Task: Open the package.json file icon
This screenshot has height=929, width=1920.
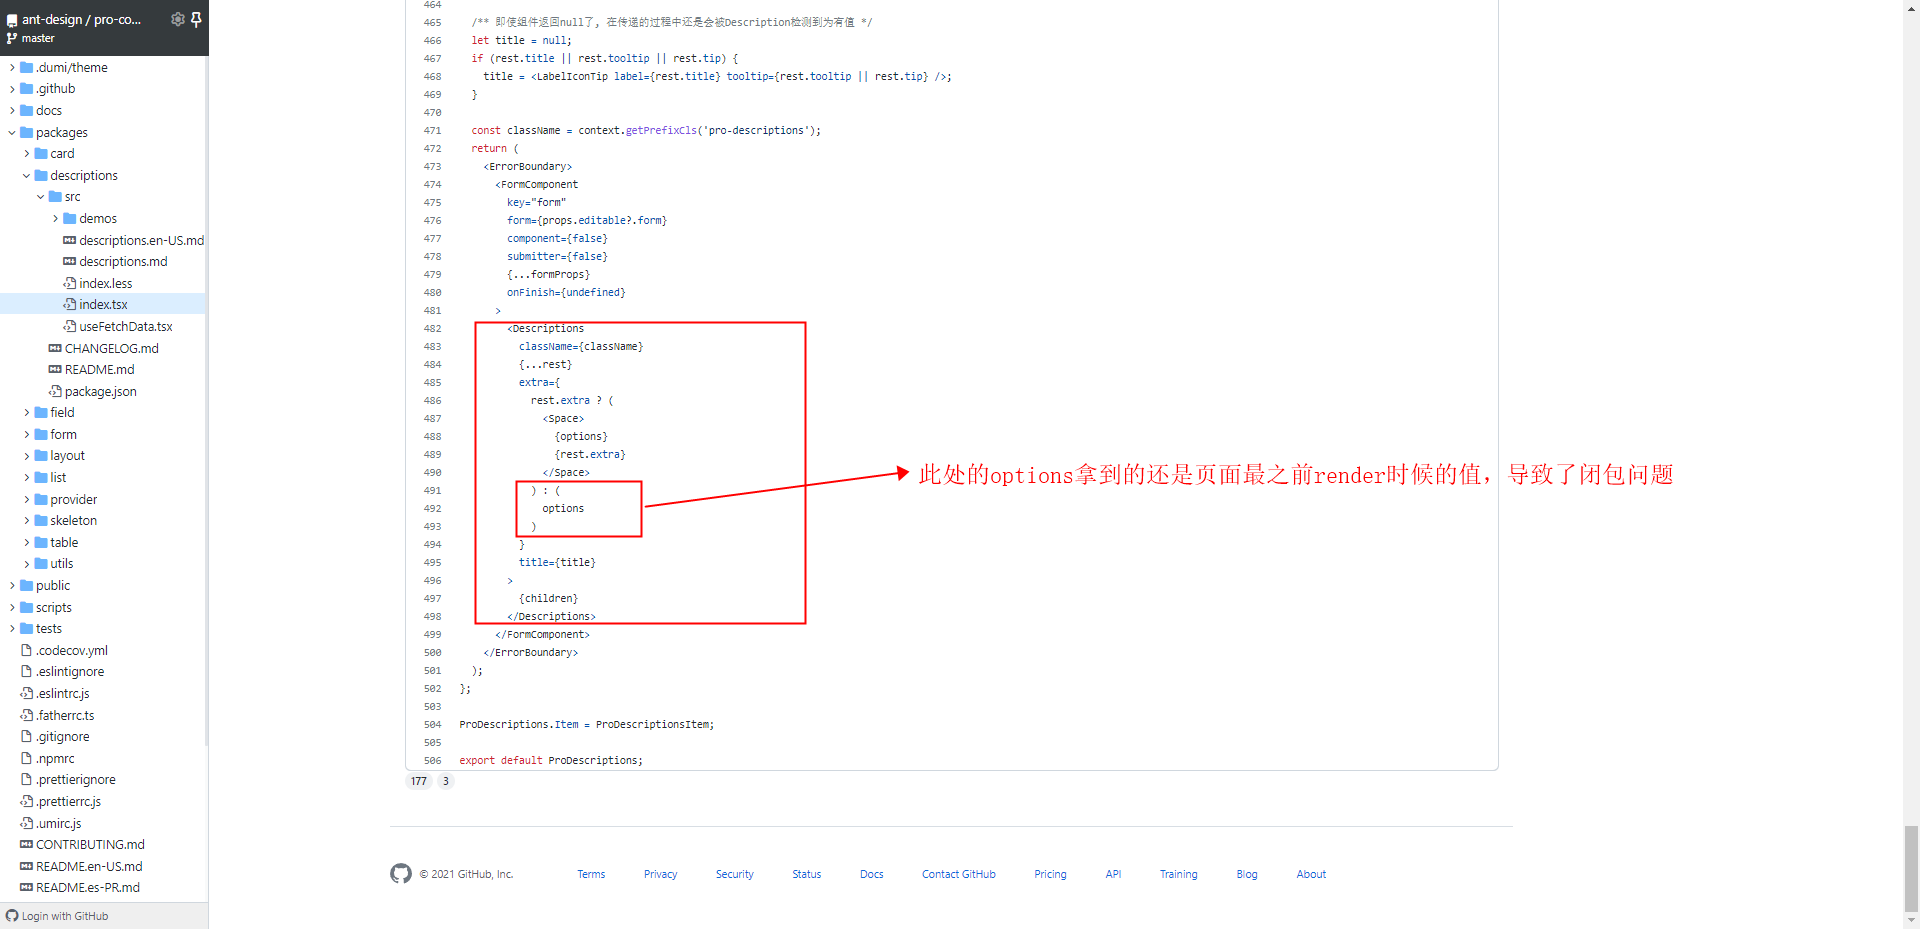Action: pyautogui.click(x=57, y=391)
